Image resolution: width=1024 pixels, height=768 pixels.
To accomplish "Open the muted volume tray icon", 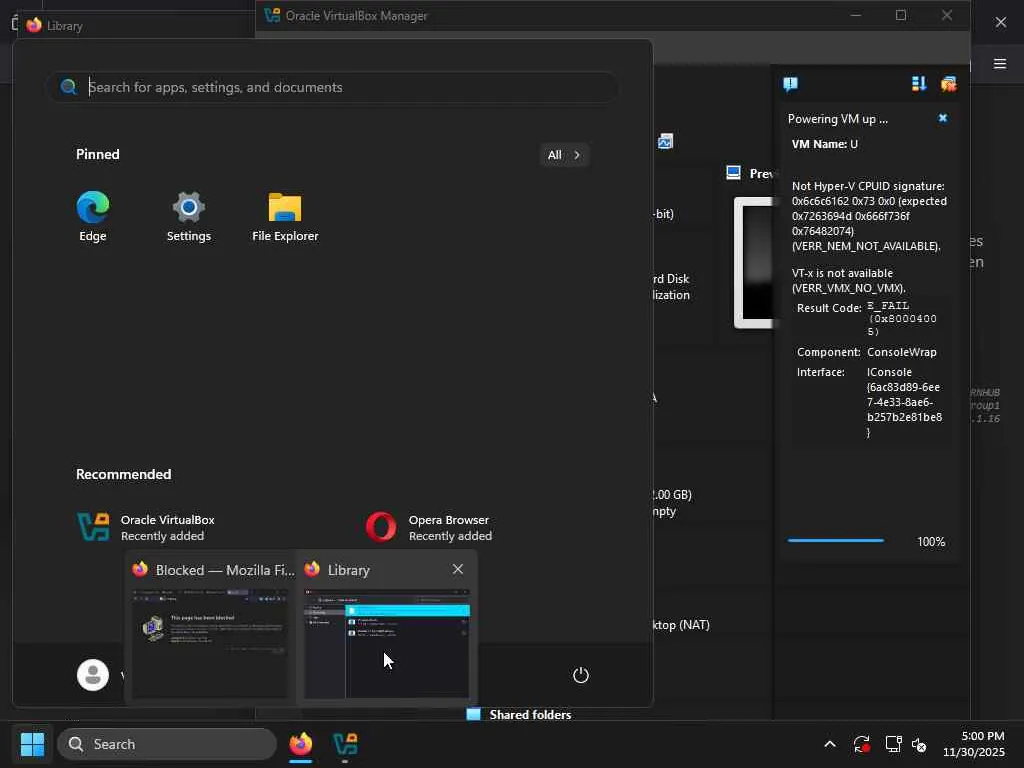I will tap(920, 744).
